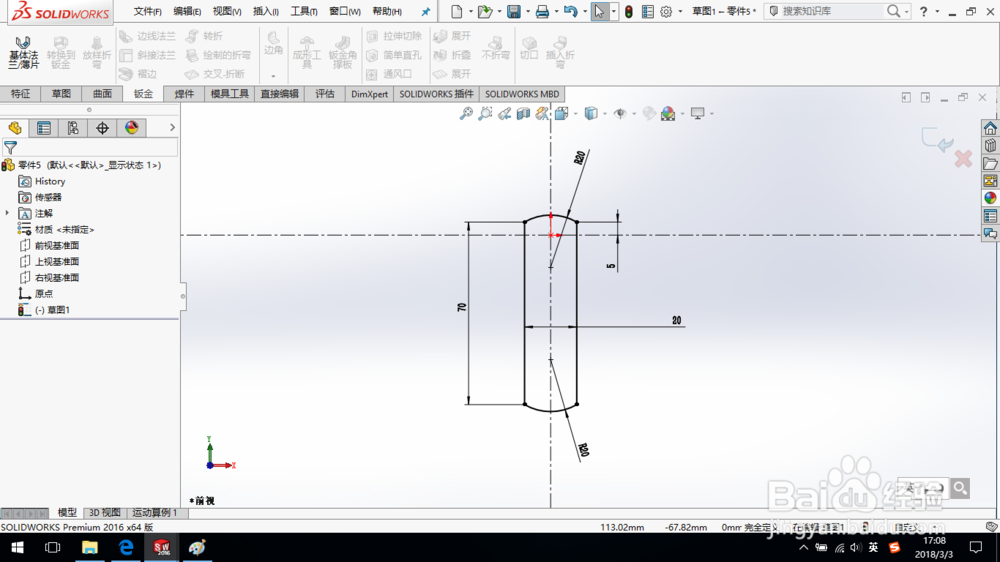1000x562 pixels.
Task: Open Edge browser from taskbar
Action: click(x=126, y=547)
